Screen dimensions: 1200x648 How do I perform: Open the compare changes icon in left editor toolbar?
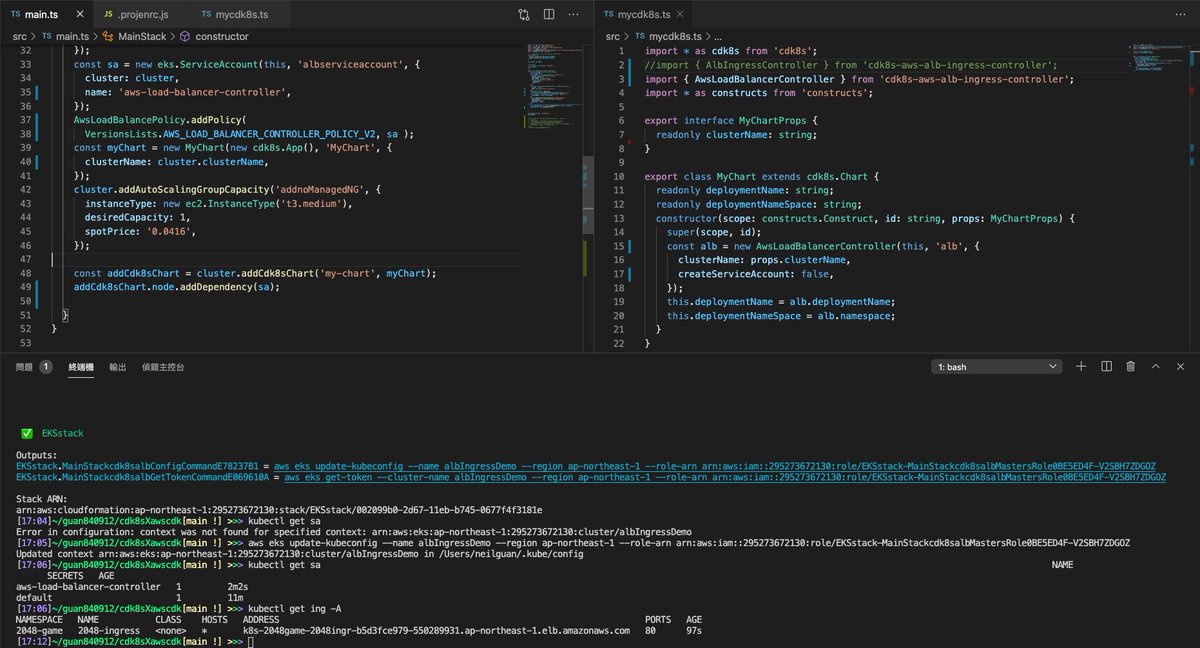(524, 15)
